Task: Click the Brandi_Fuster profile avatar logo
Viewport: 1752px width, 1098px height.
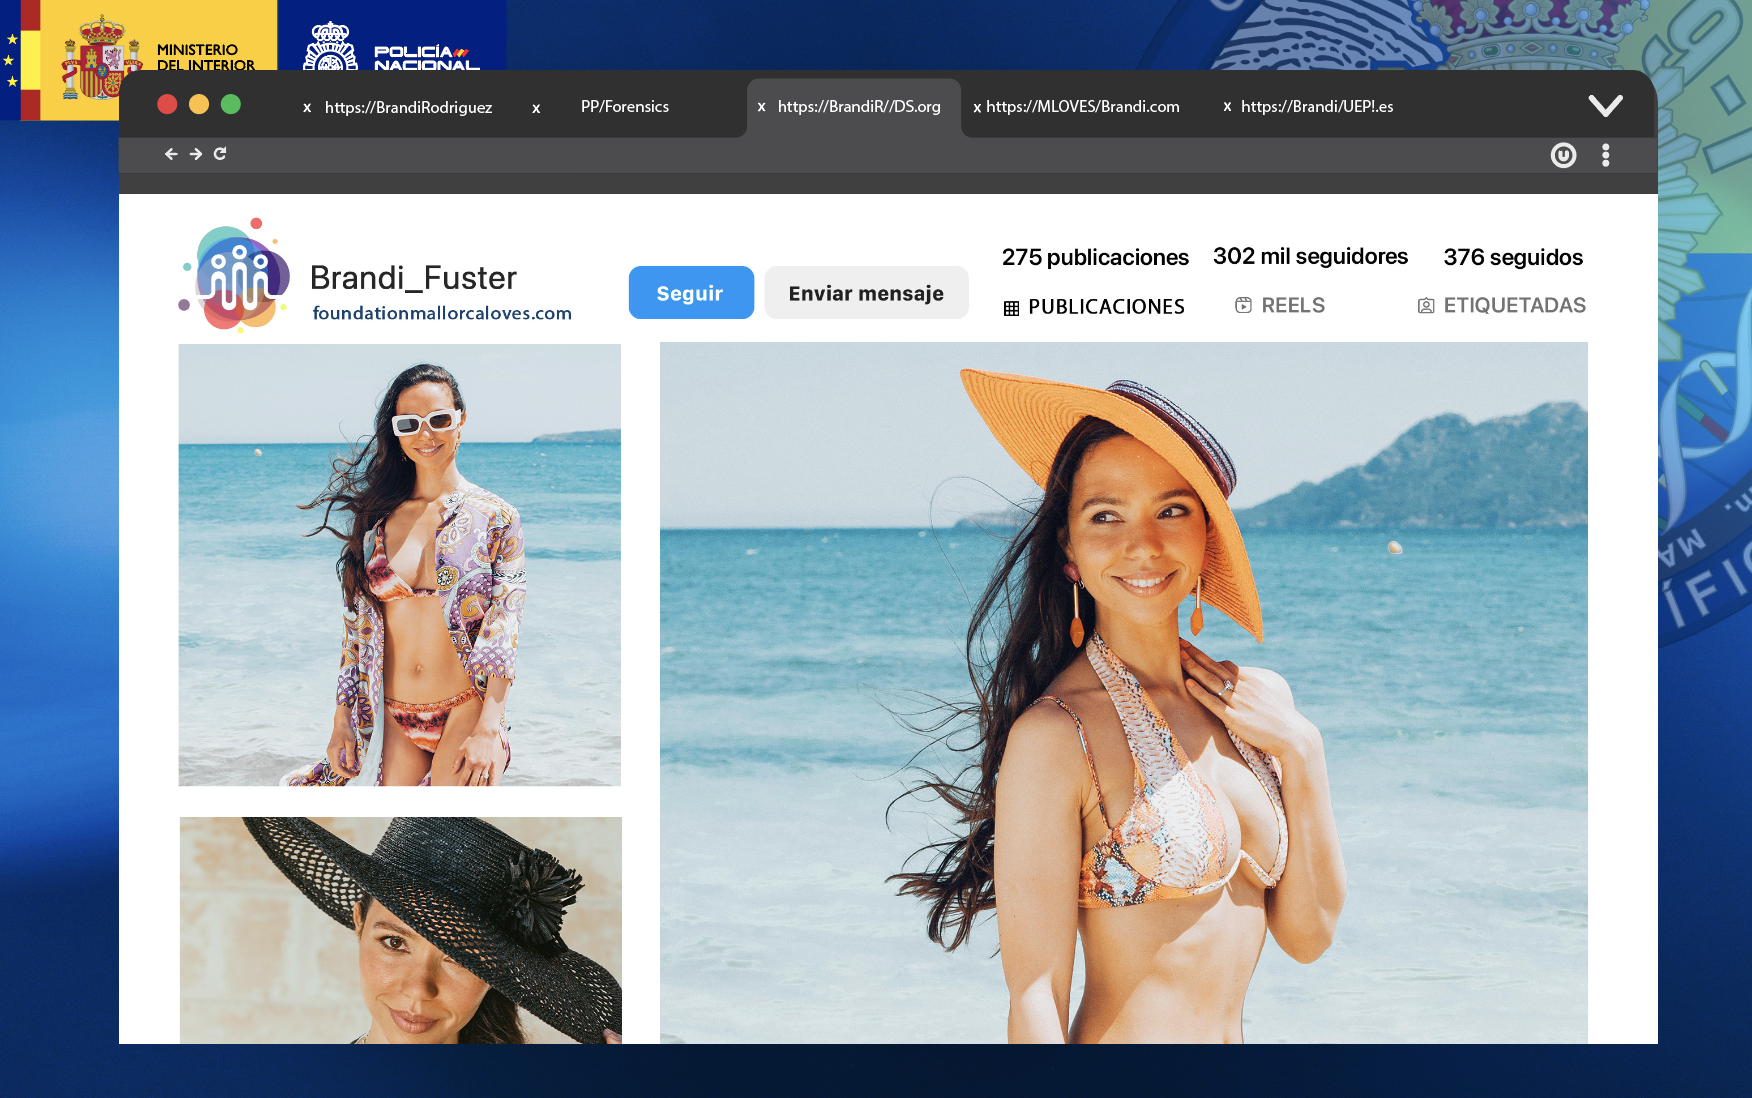Action: coord(236,275)
